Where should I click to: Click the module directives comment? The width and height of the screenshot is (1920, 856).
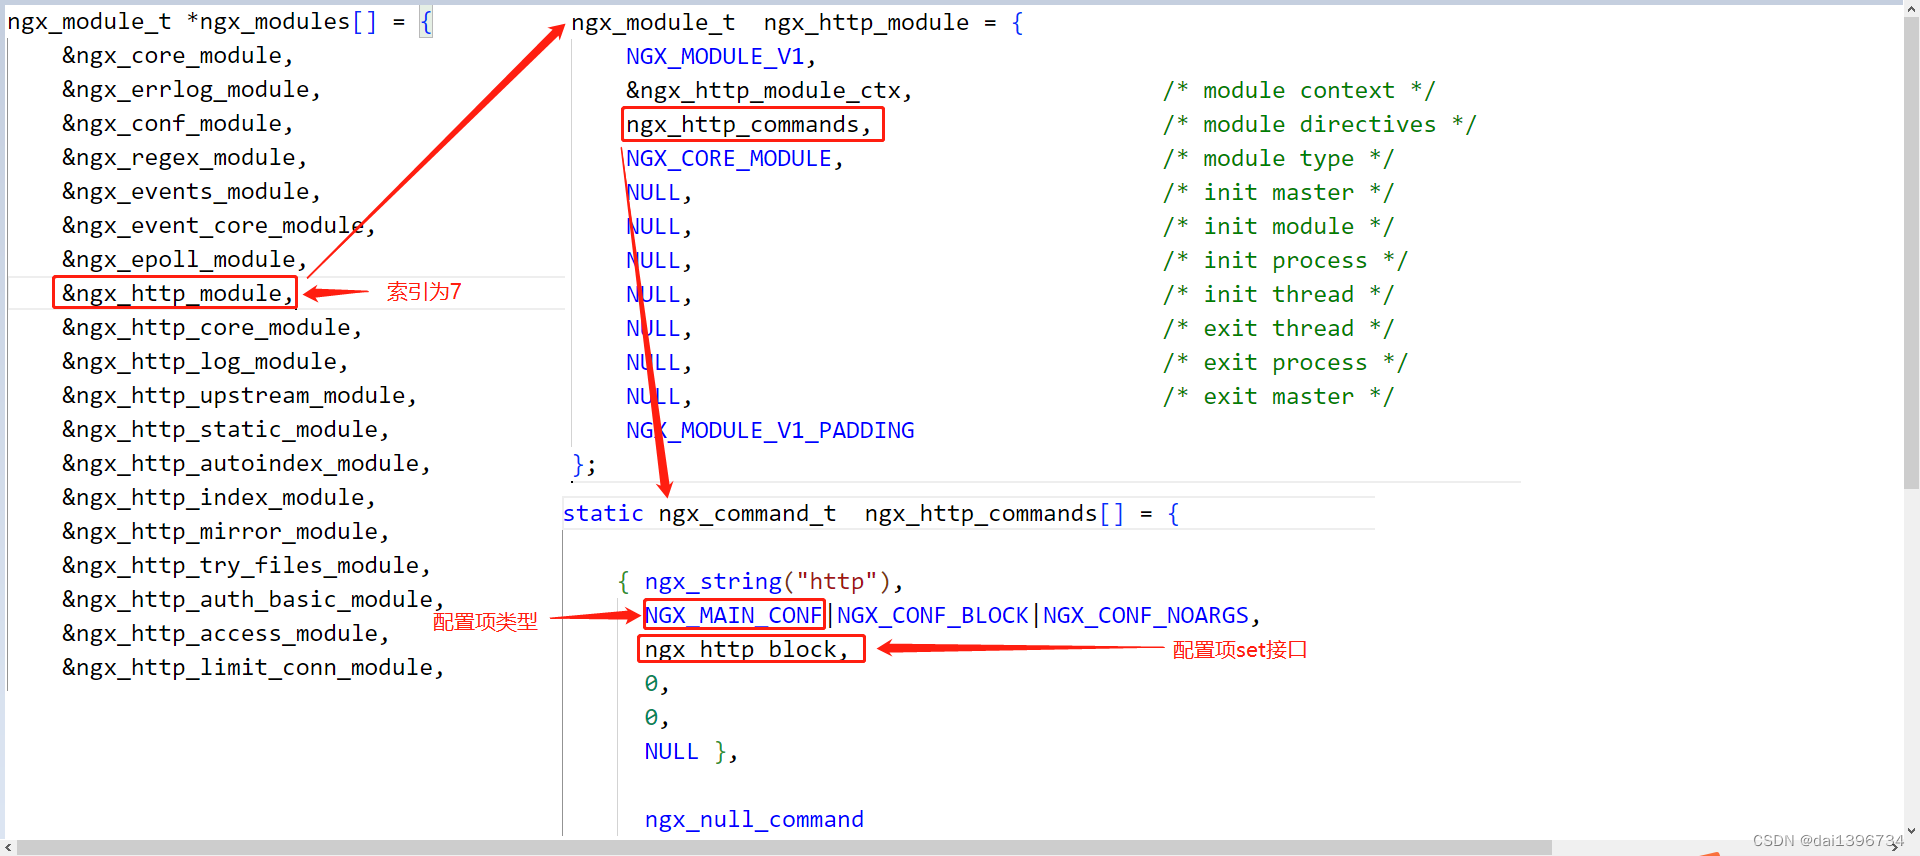(x=1319, y=124)
